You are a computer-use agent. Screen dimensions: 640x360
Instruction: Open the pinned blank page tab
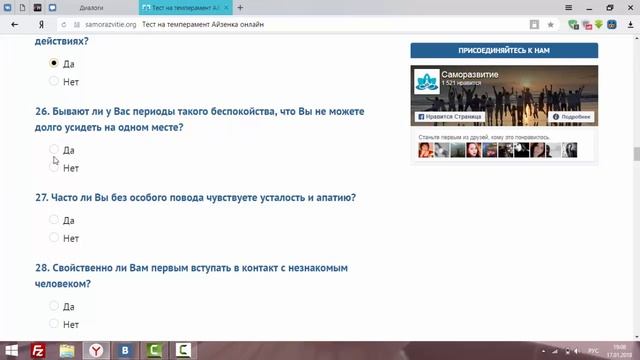22,7
